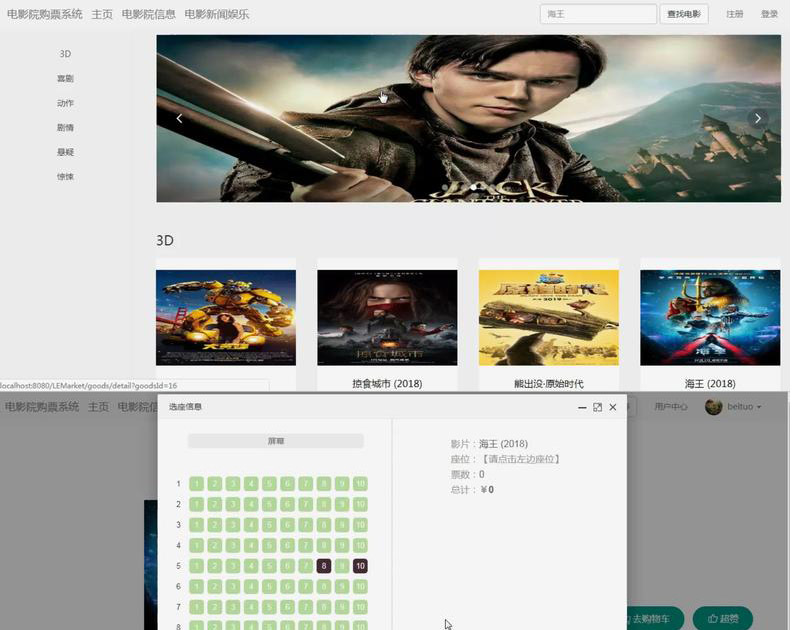Select seat 6 in row 4

pyautogui.click(x=287, y=545)
